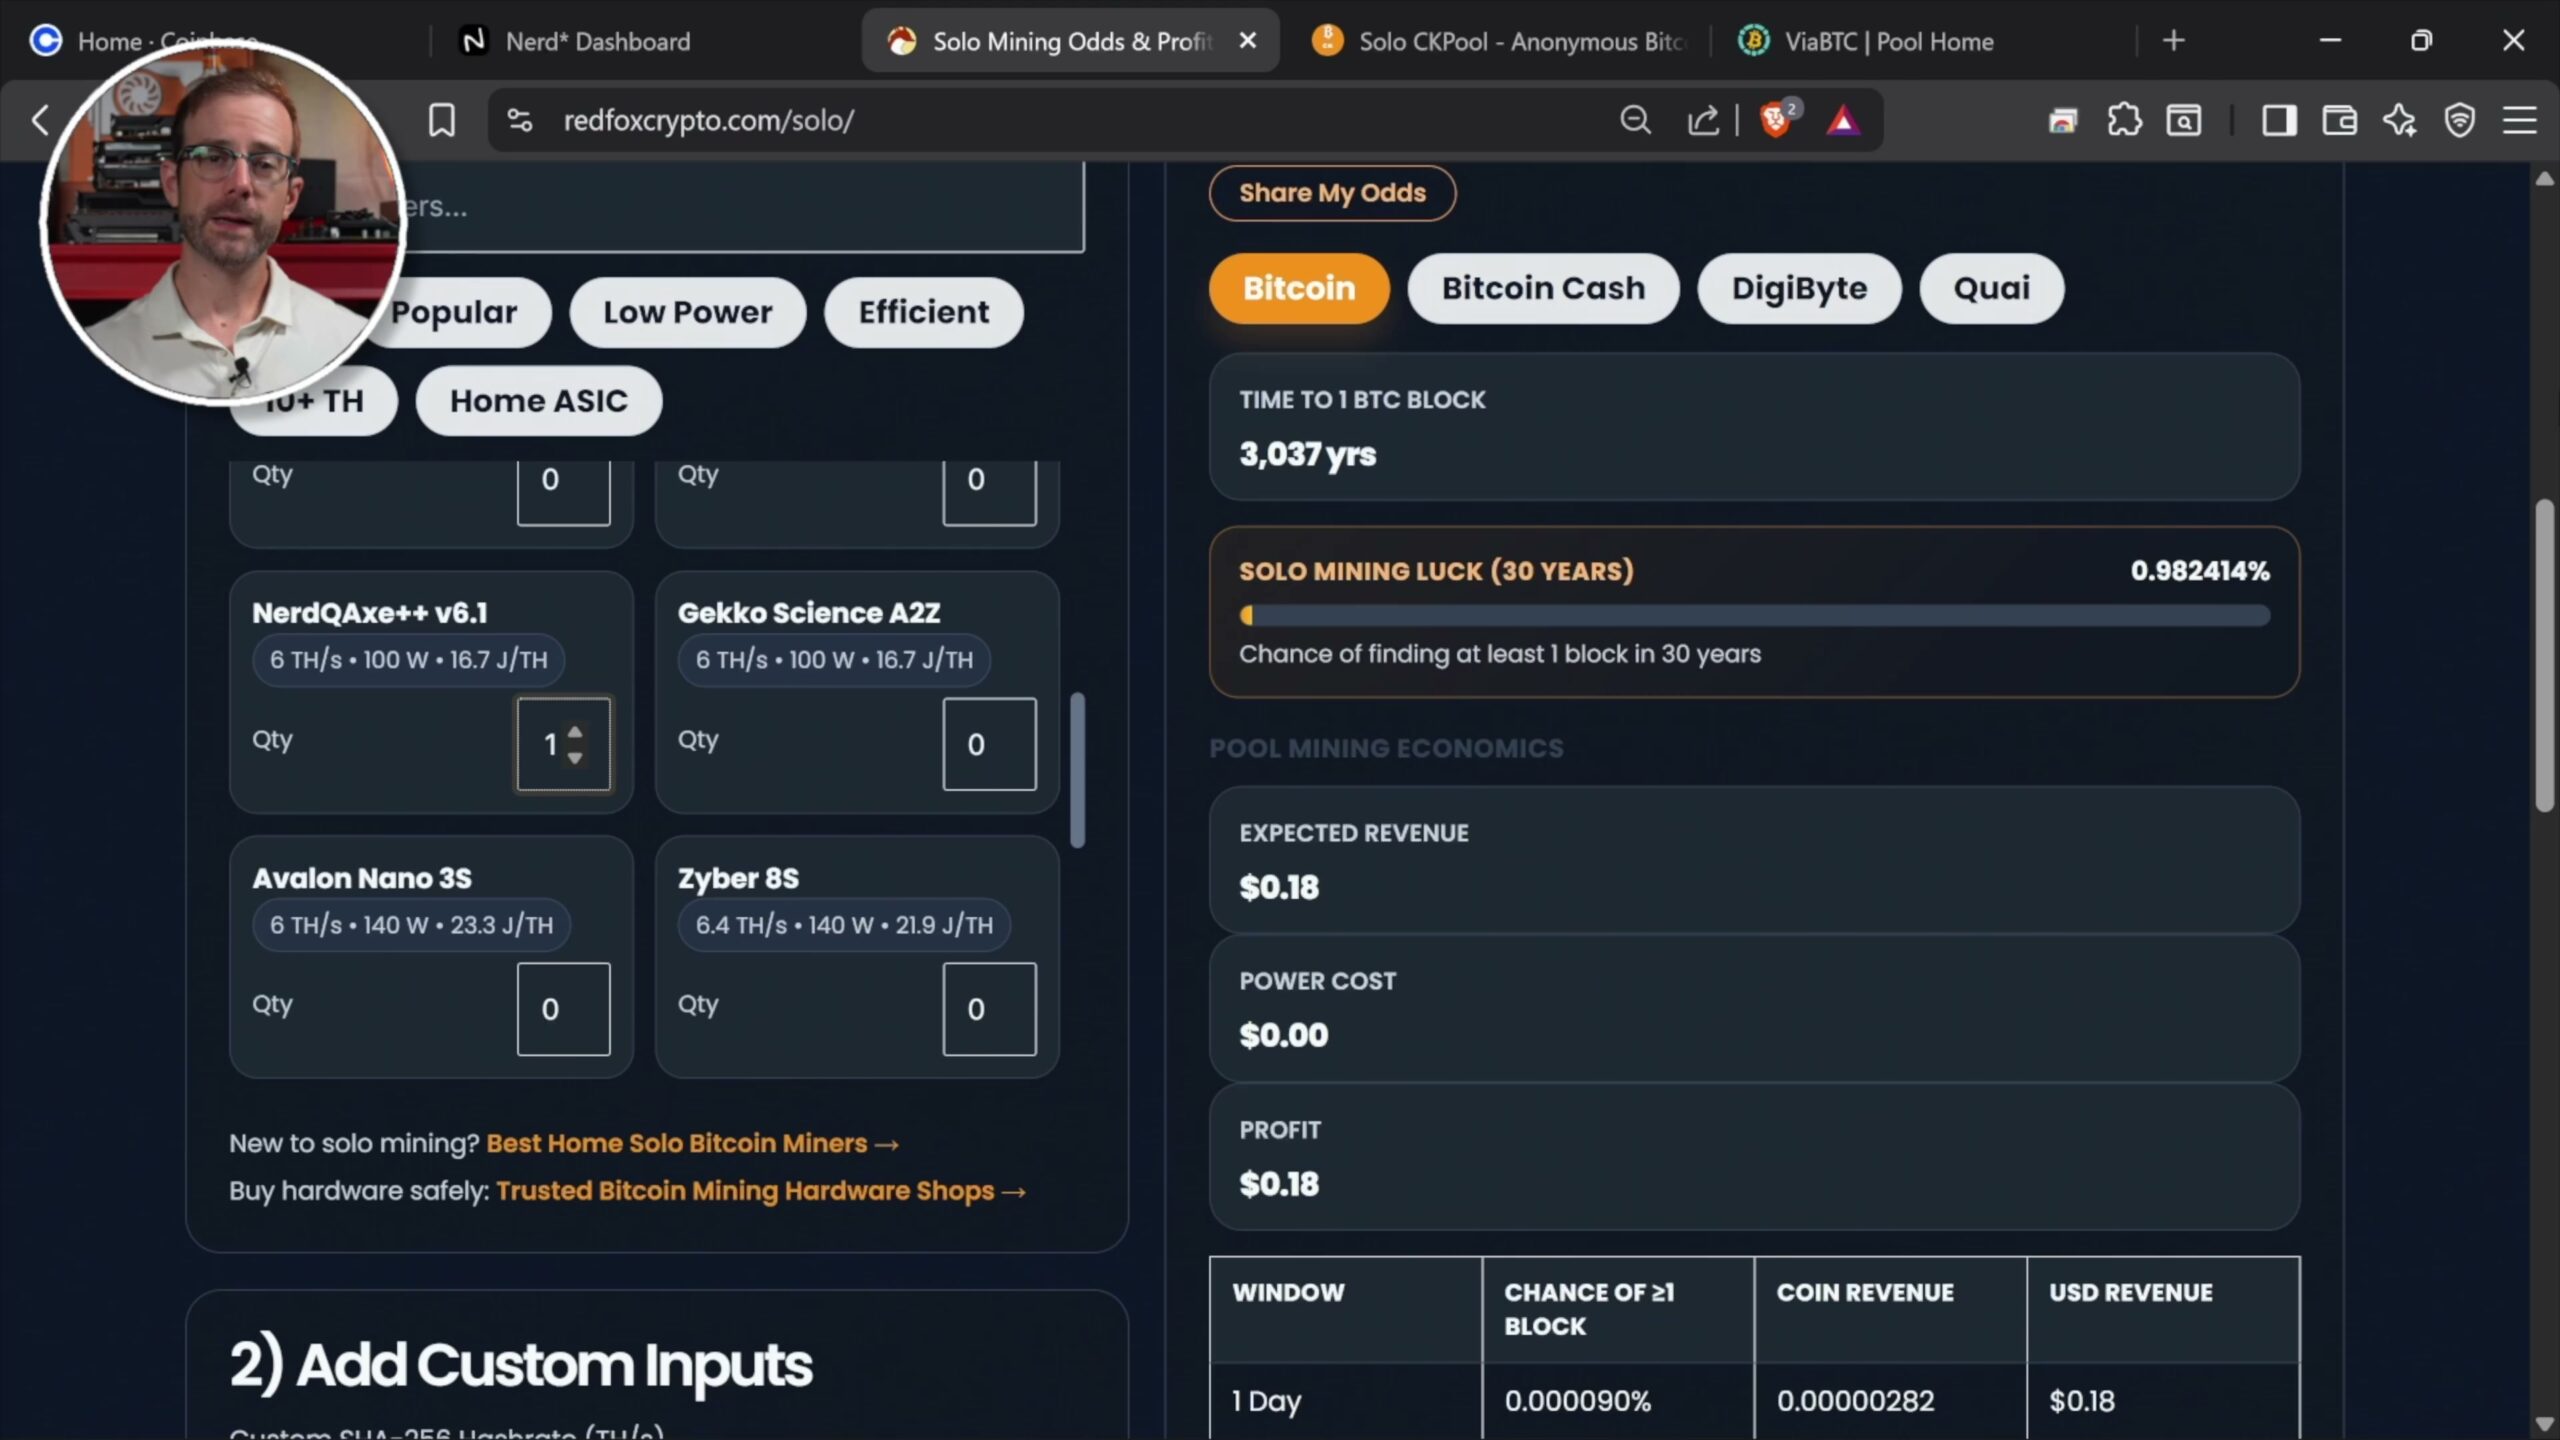Click the NerdQAxe++ v6.1 miner name

point(369,613)
